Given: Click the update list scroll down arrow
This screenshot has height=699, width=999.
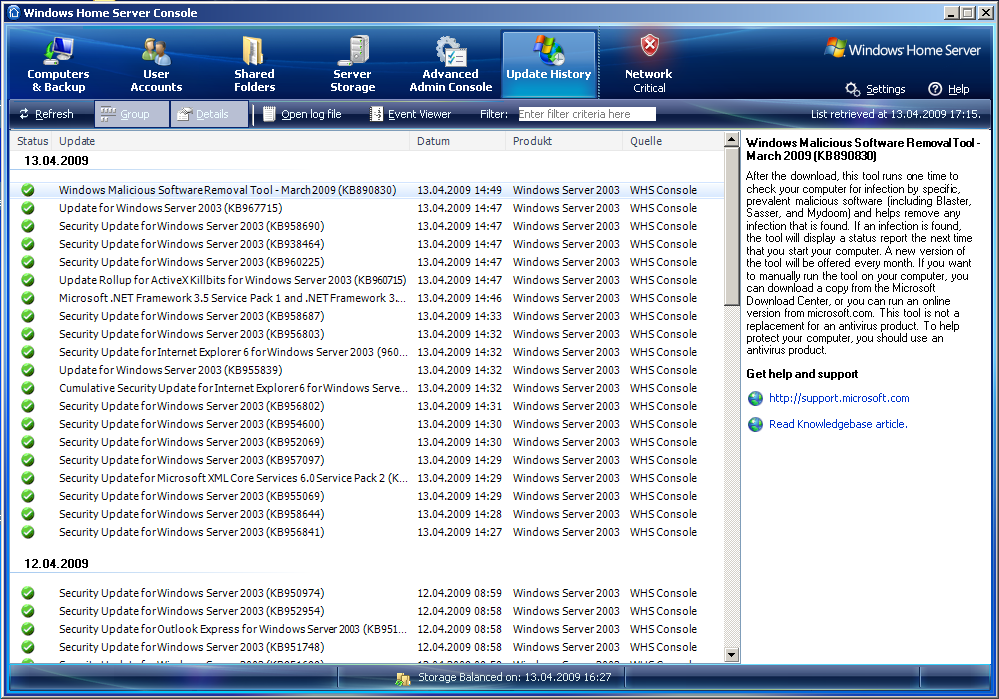Looking at the screenshot, I should (x=731, y=654).
